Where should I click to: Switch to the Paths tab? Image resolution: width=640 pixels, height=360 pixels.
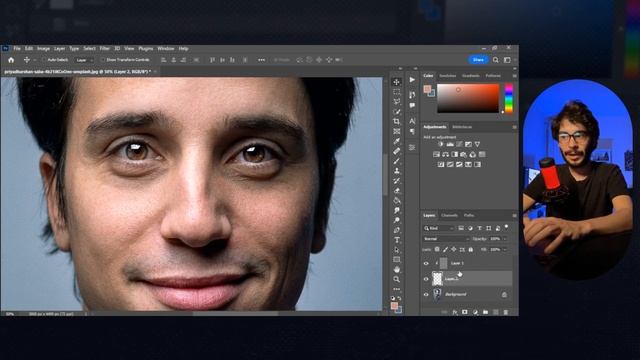(469, 216)
